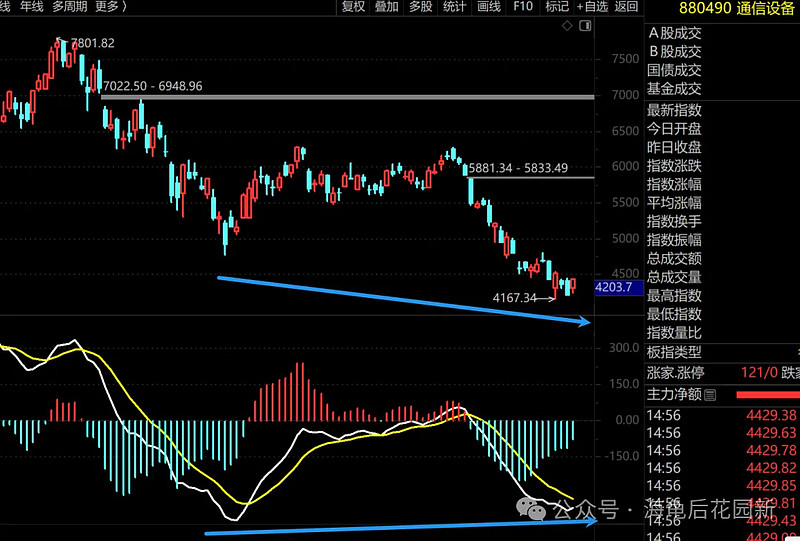Image resolution: width=800 pixels, height=541 pixels.
Task: Click the 总成交量 label
Action: (x=674, y=277)
